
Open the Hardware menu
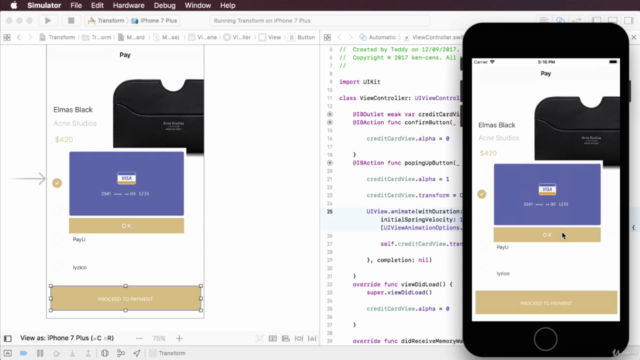click(129, 5)
